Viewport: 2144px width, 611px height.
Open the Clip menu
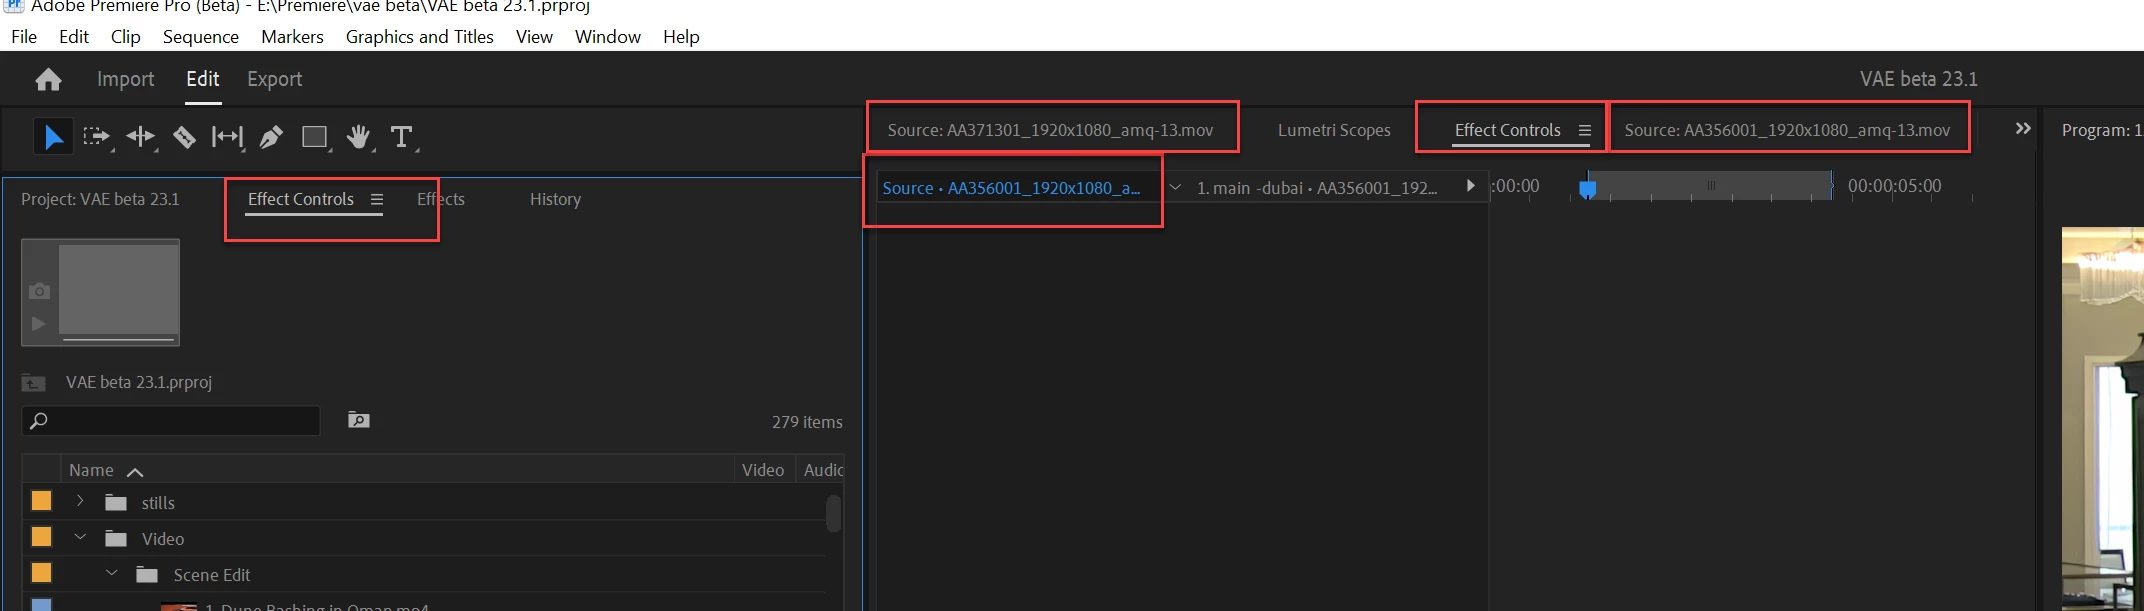(x=126, y=37)
